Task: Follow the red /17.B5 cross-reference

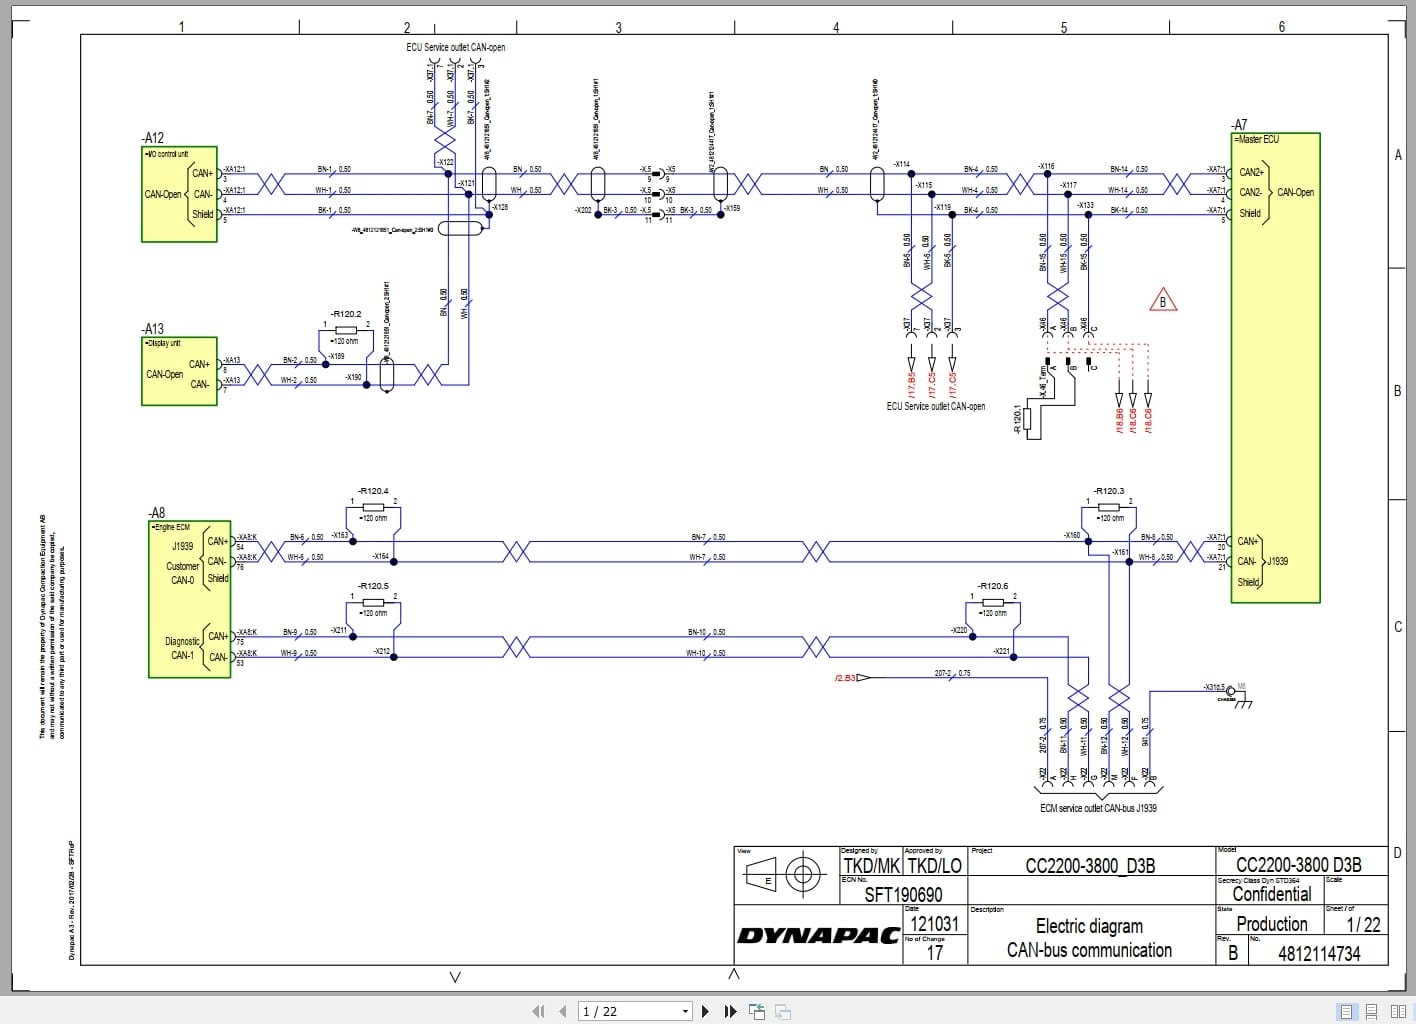Action: [x=911, y=385]
